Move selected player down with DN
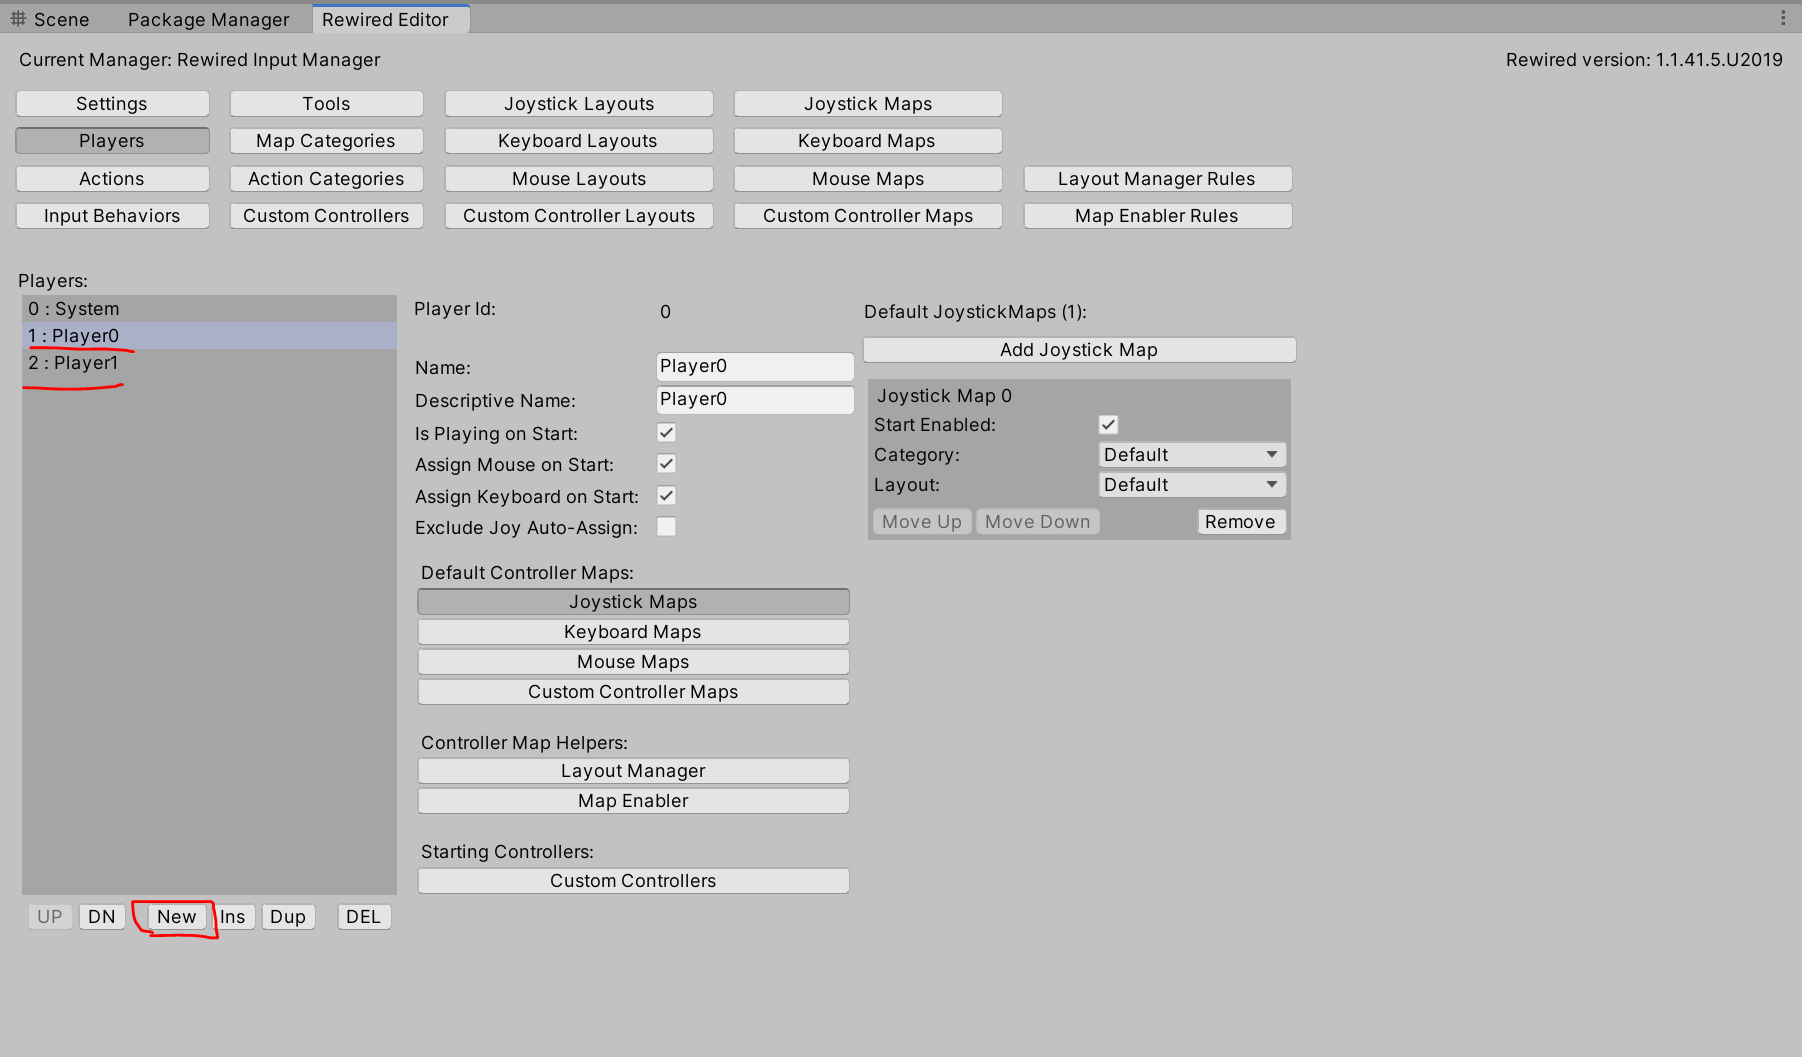1802x1057 pixels. click(102, 917)
